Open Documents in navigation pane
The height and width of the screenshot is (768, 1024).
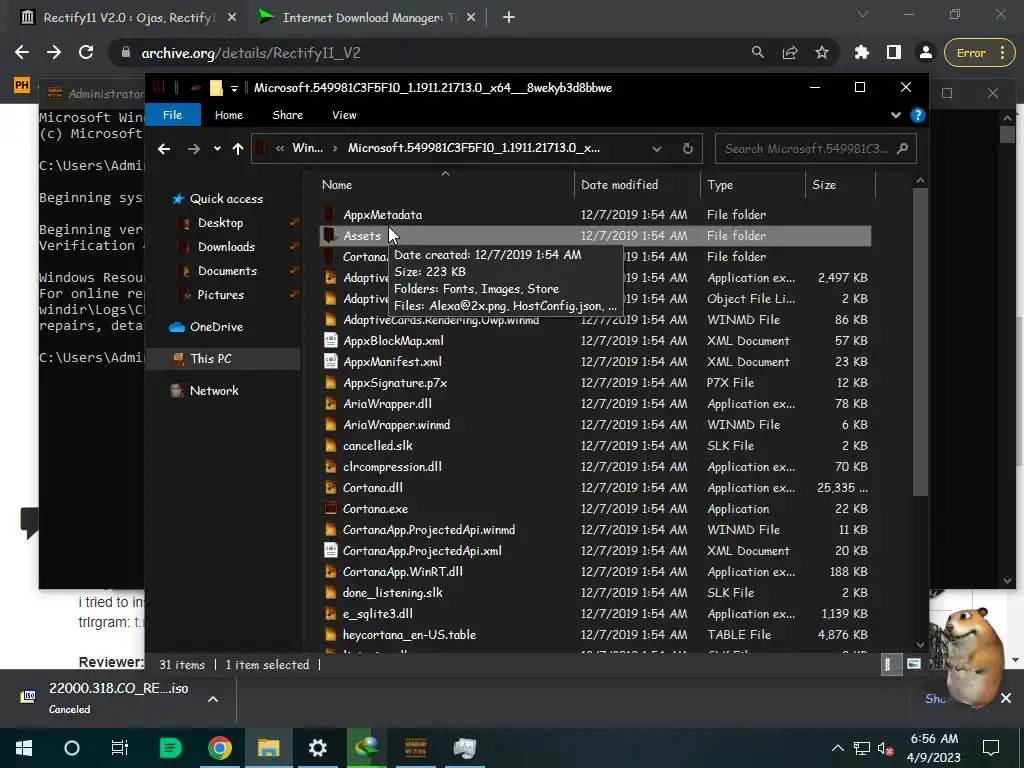227,271
